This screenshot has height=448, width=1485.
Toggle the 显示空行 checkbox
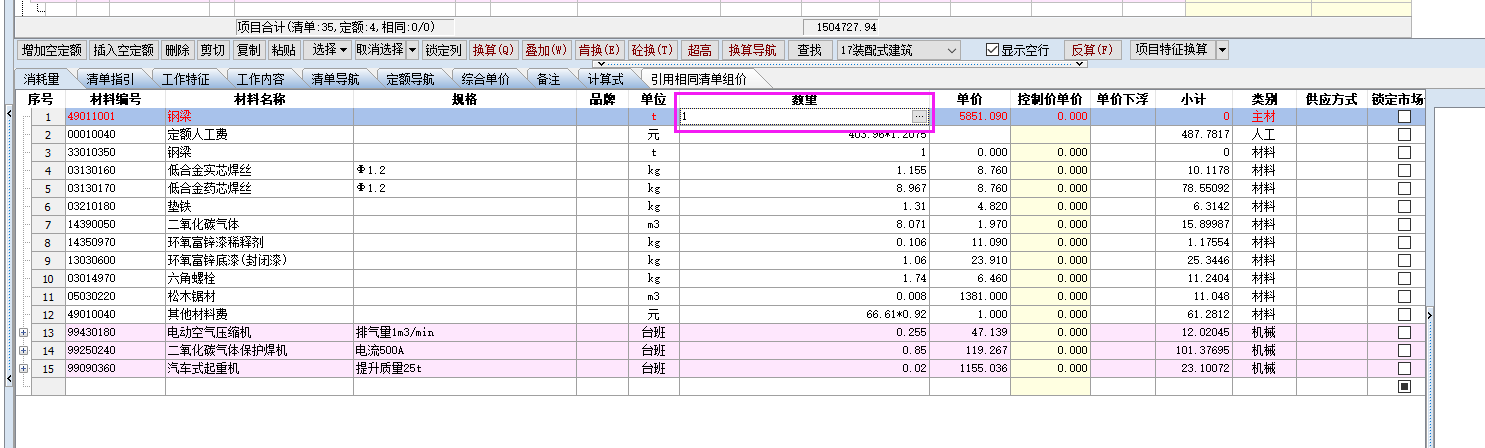click(x=992, y=50)
